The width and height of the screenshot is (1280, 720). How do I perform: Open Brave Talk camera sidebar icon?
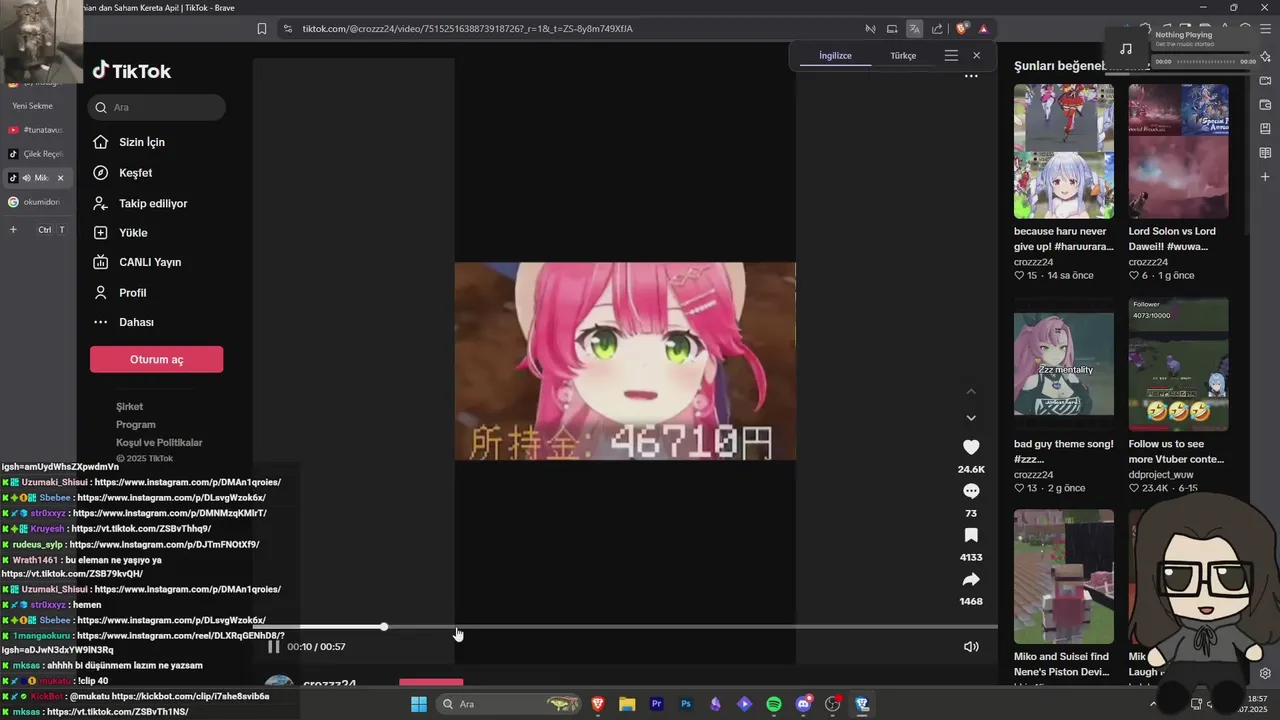coord(1265,81)
